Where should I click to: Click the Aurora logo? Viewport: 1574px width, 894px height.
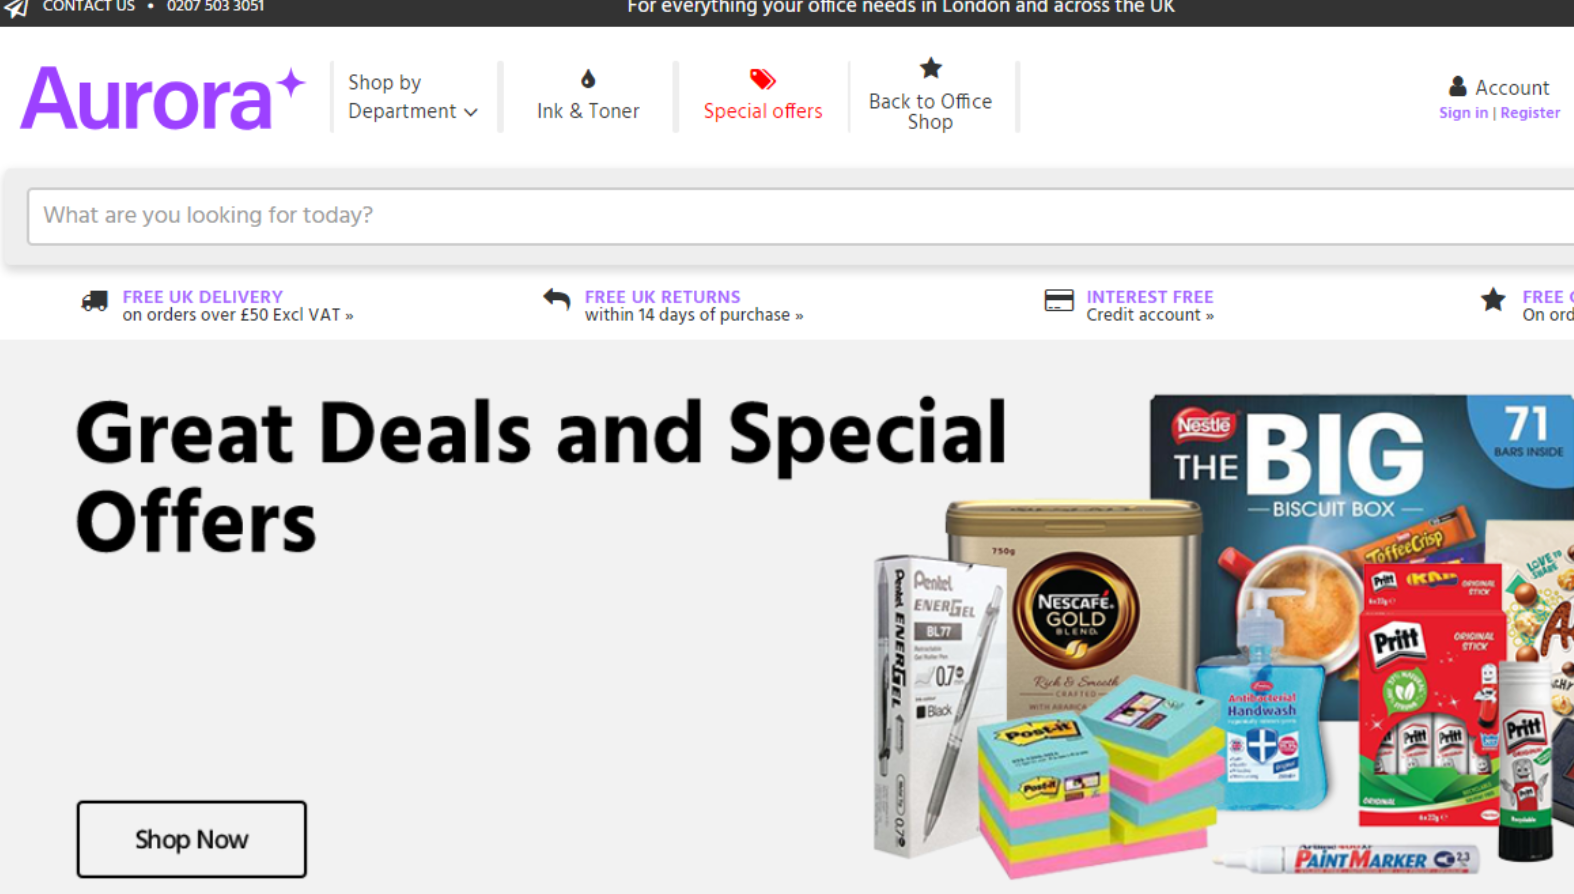(x=162, y=98)
